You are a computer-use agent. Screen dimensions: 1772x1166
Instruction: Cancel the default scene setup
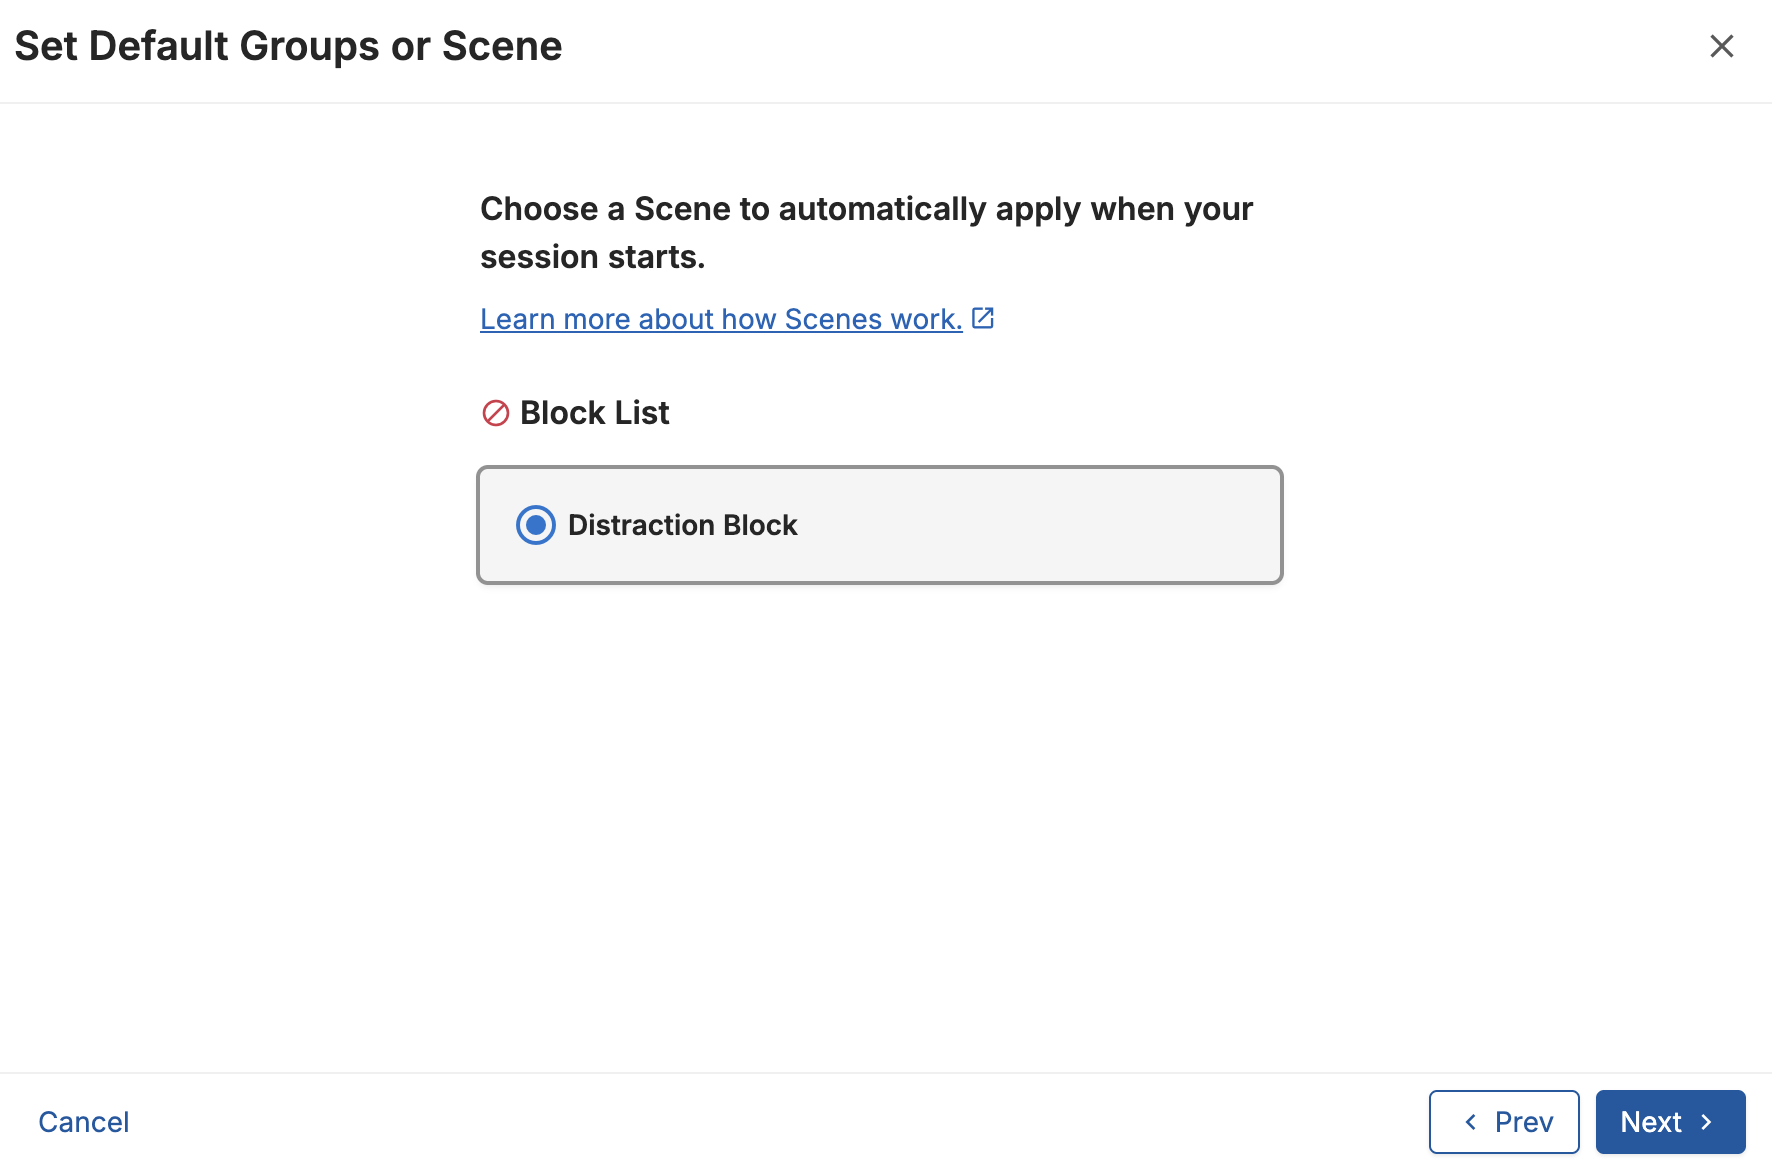pos(84,1122)
